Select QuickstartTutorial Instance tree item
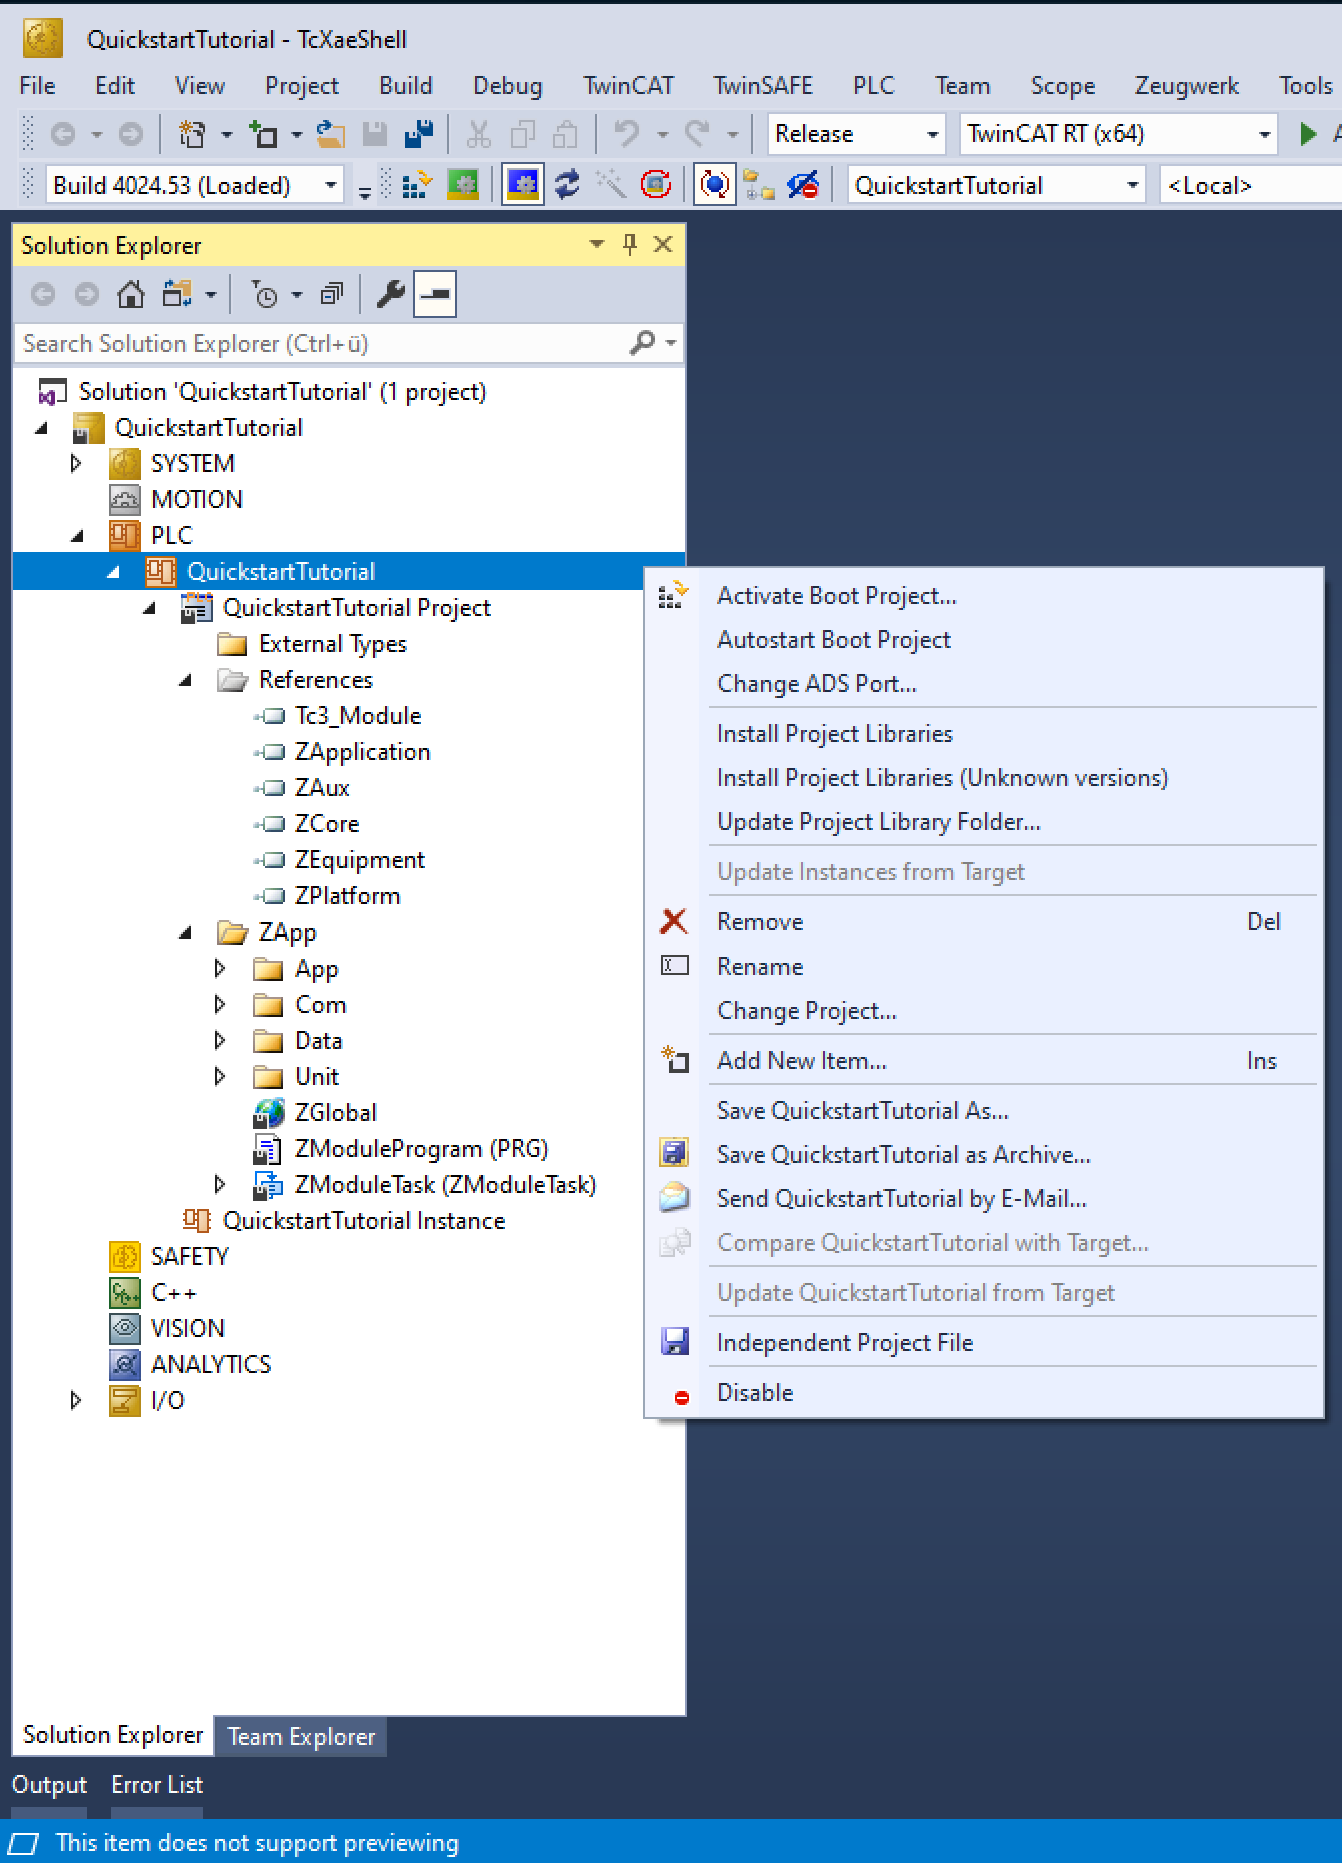Viewport: 1342px width, 1864px height. pos(363,1220)
